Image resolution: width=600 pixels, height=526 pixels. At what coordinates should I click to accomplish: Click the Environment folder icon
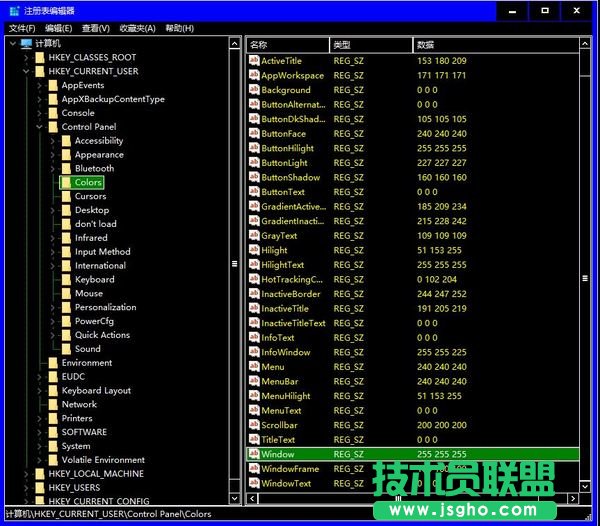tap(53, 363)
